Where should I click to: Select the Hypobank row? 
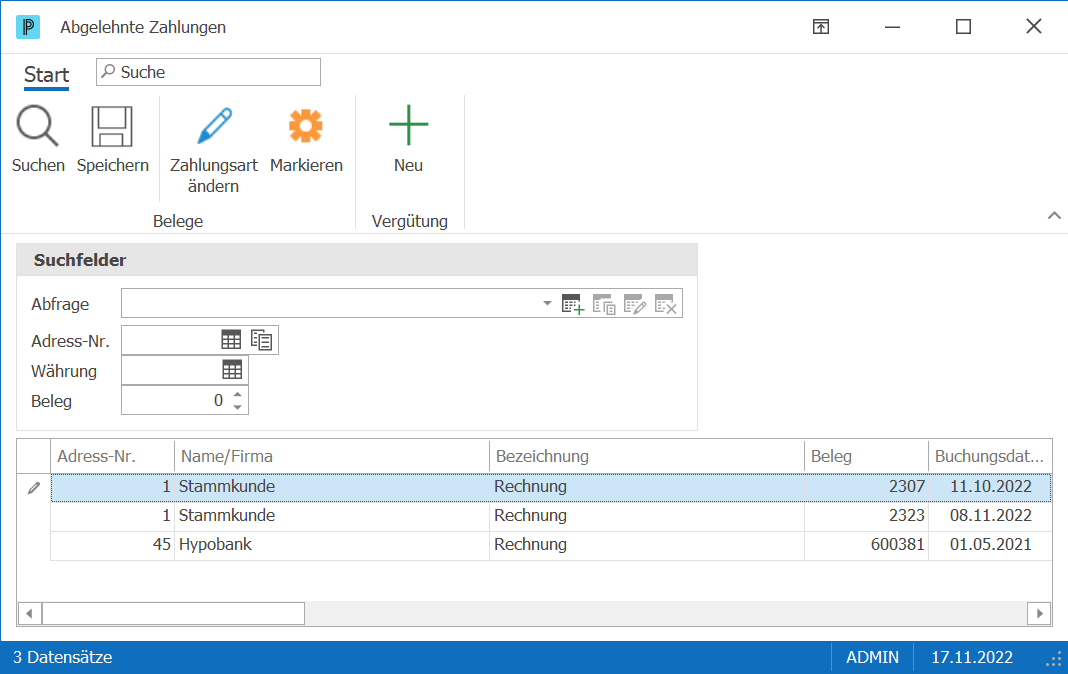[x=551, y=545]
